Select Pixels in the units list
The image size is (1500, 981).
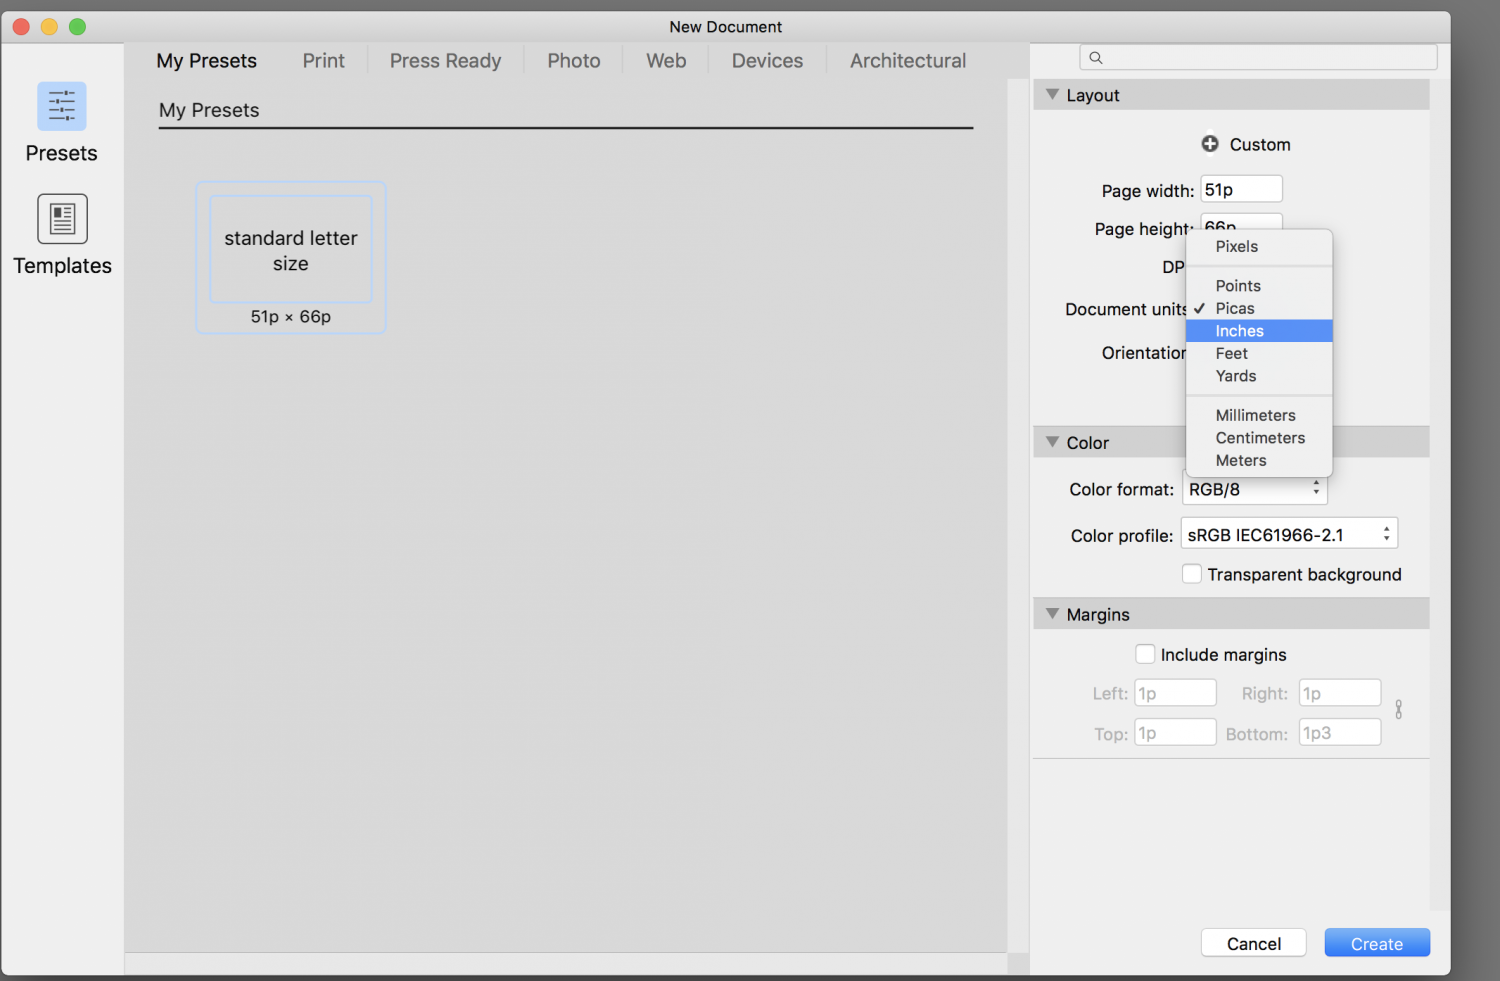coord(1237,247)
